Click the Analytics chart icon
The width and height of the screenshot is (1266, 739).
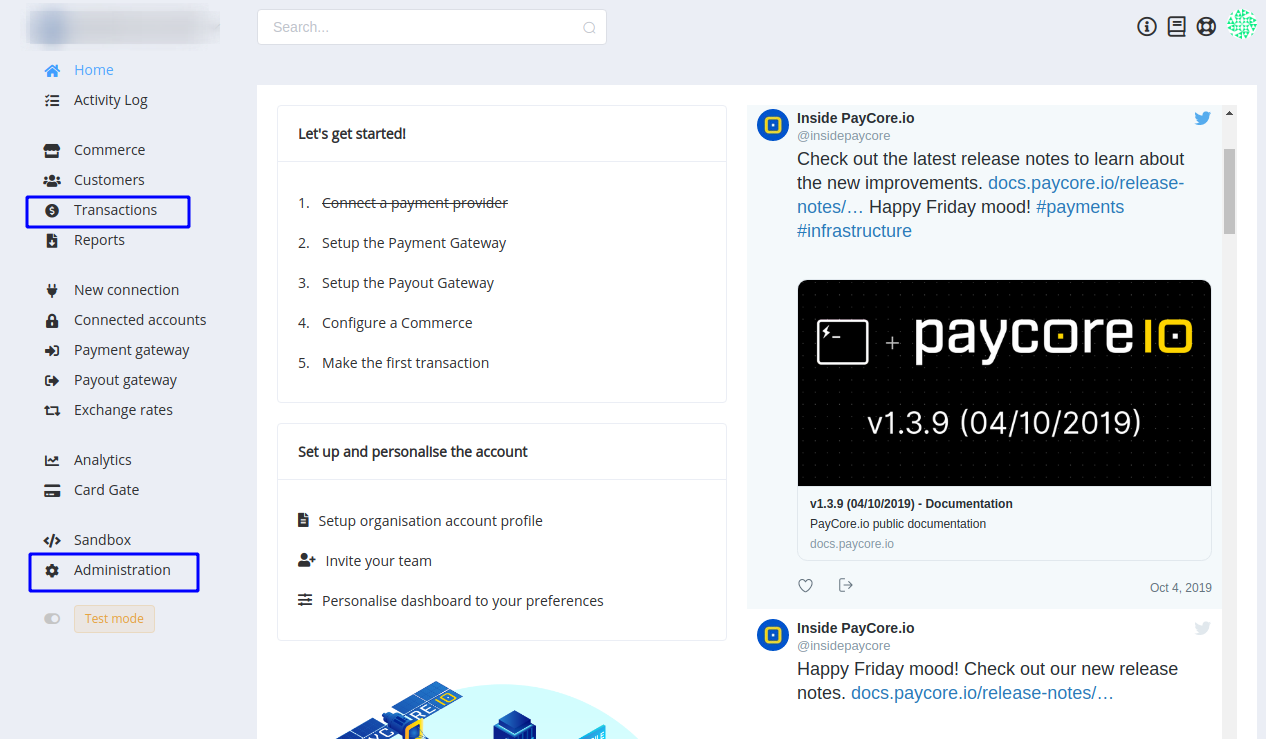52,461
